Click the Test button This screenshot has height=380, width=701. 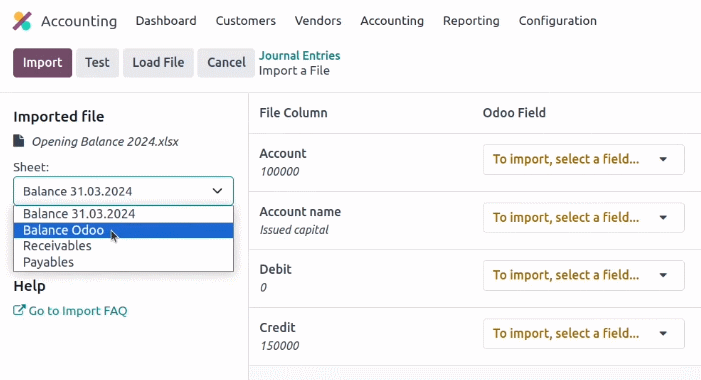[97, 63]
